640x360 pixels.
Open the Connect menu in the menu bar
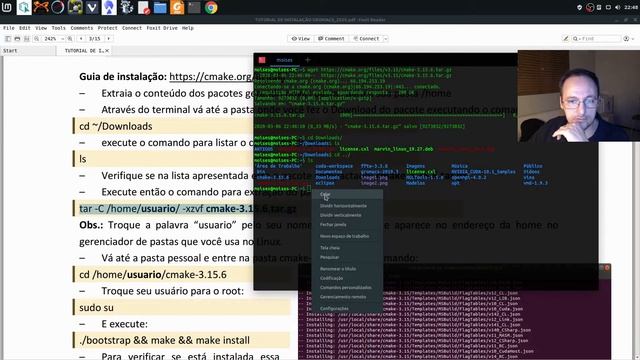point(132,28)
